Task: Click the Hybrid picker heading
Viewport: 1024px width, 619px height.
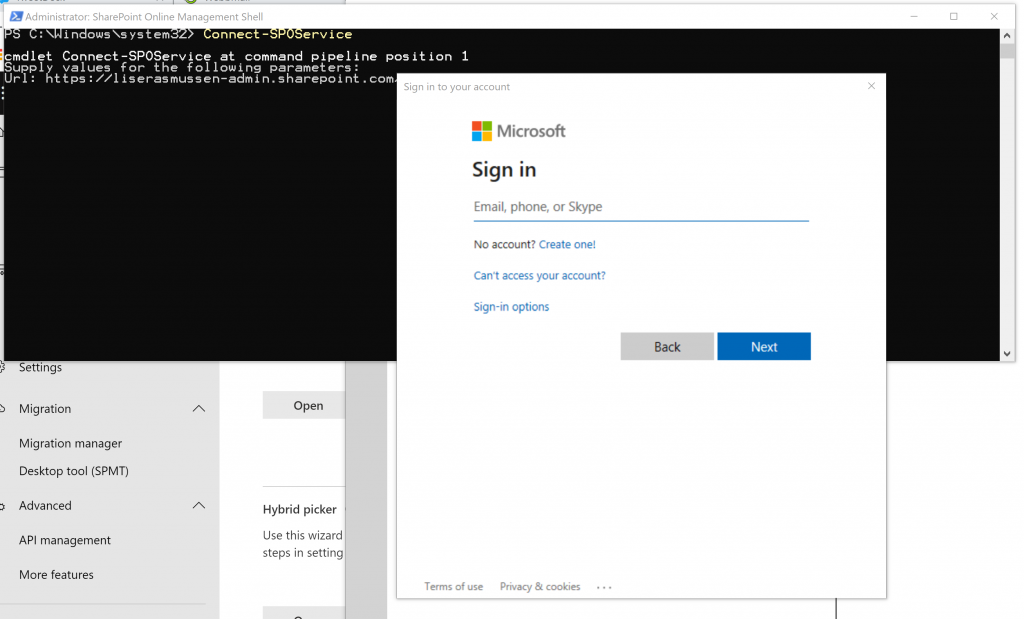Action: (x=300, y=509)
